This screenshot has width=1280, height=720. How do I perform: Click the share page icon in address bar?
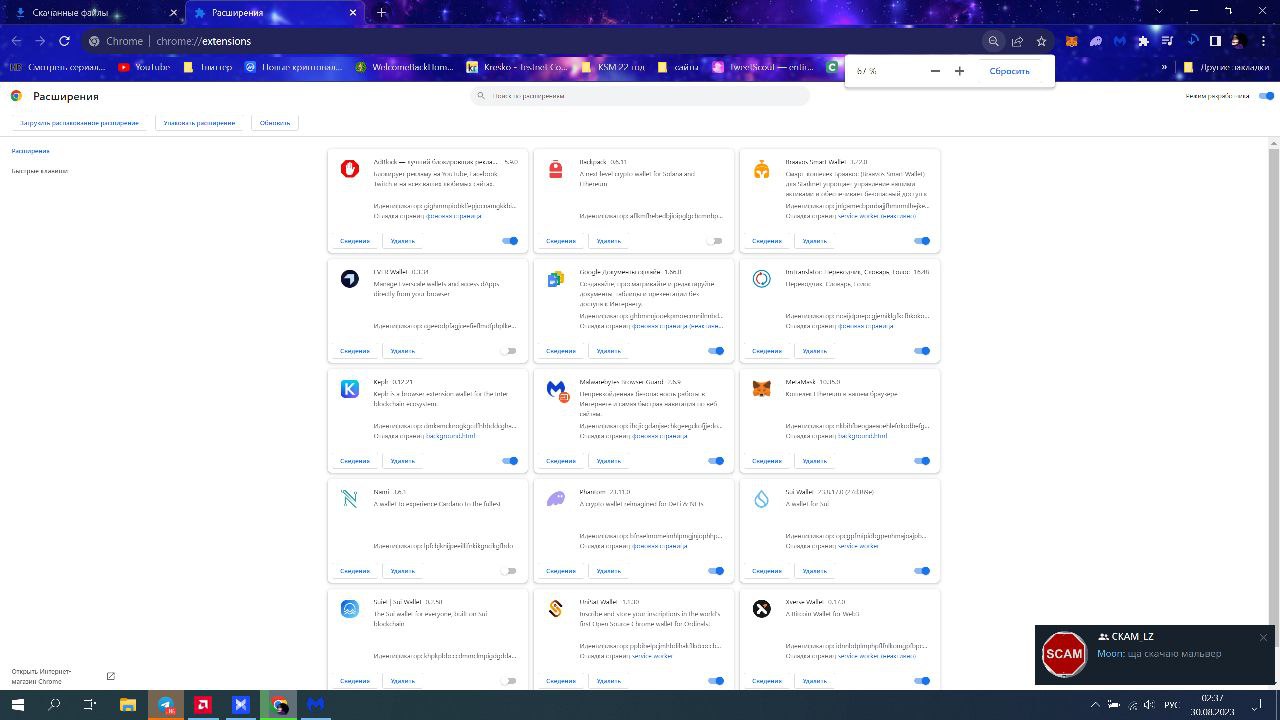[1017, 41]
